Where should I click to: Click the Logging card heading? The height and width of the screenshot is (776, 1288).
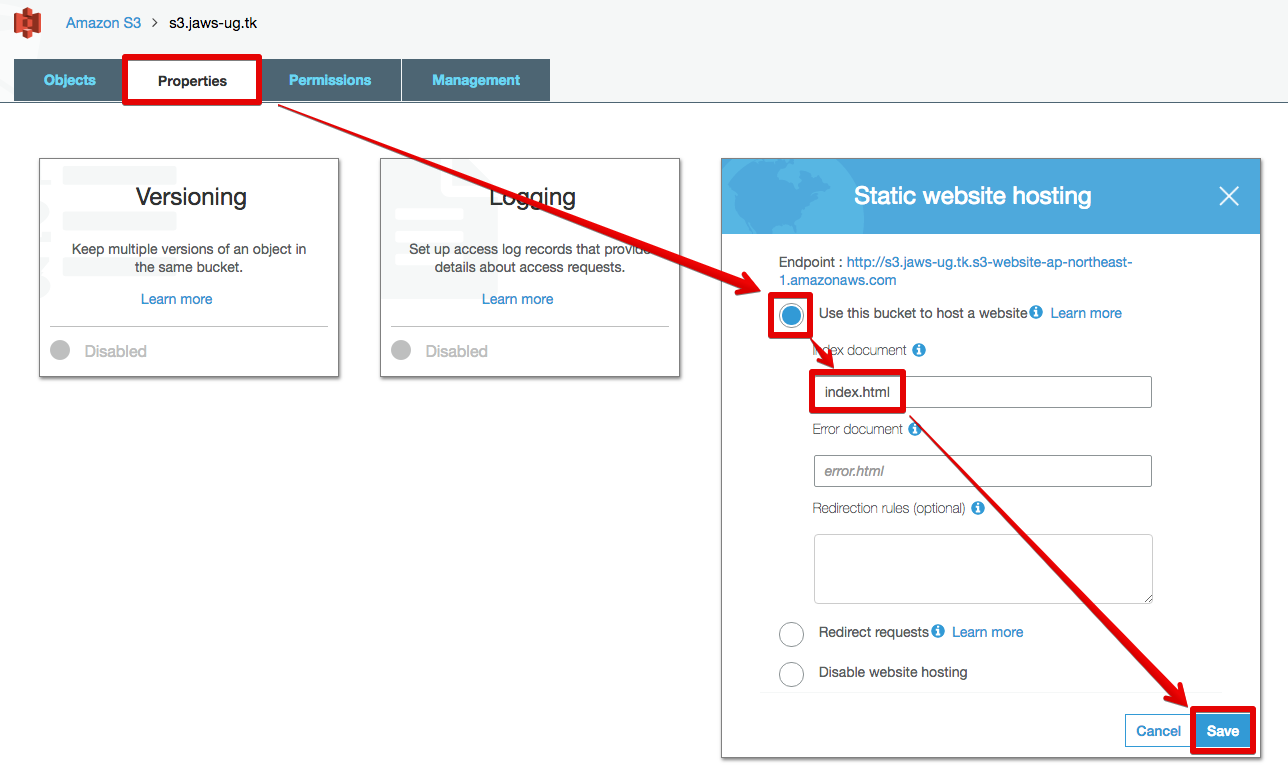(532, 197)
